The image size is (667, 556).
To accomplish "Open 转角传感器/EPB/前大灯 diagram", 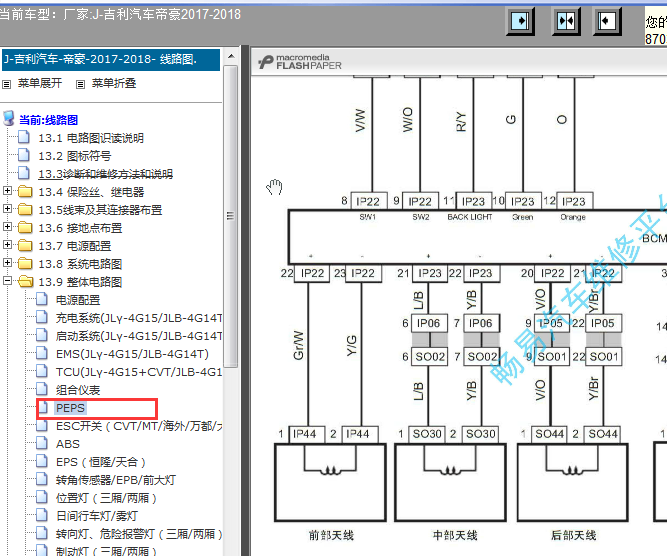I will point(116,480).
